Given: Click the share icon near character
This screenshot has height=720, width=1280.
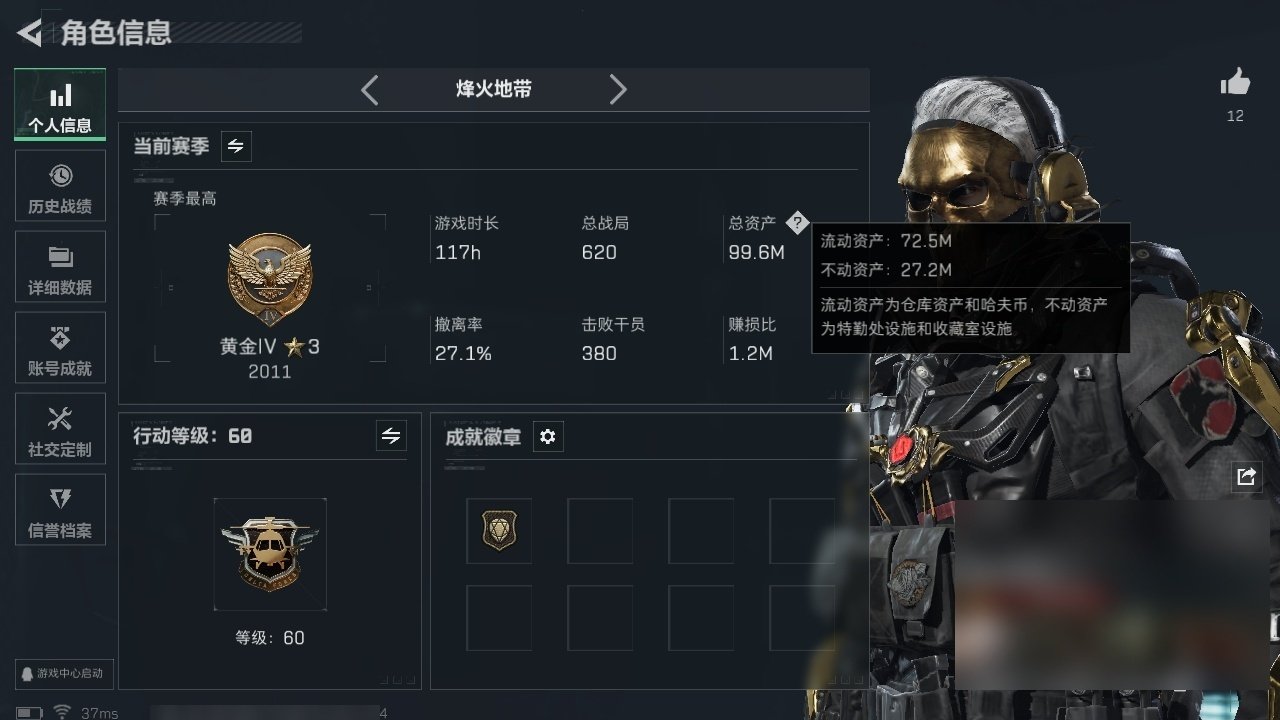Looking at the screenshot, I should (1246, 477).
